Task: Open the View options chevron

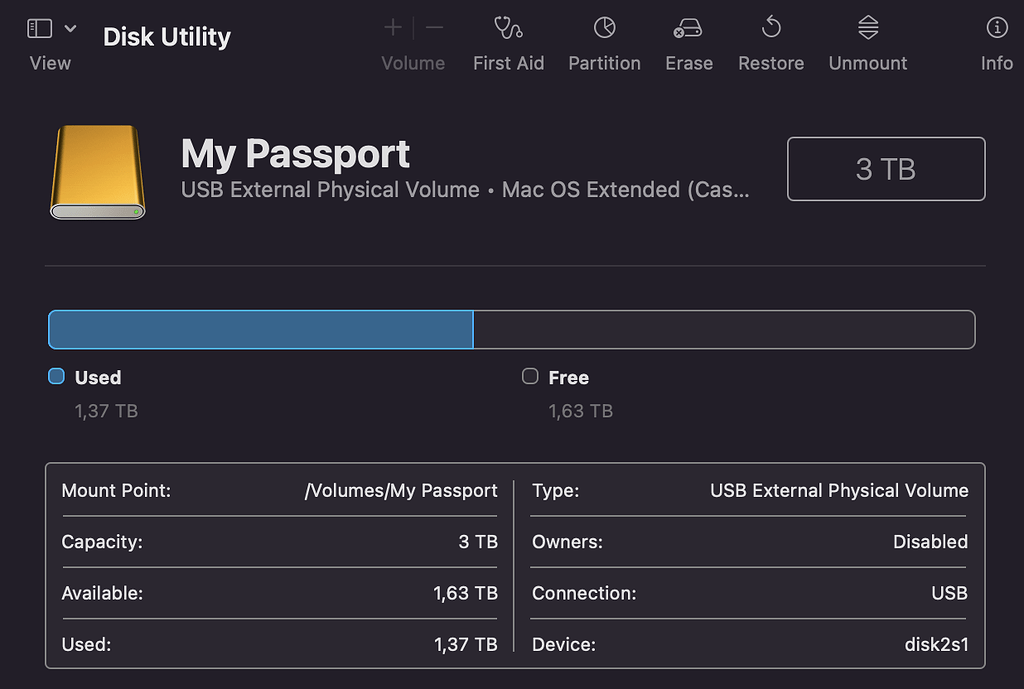Action: [69, 27]
